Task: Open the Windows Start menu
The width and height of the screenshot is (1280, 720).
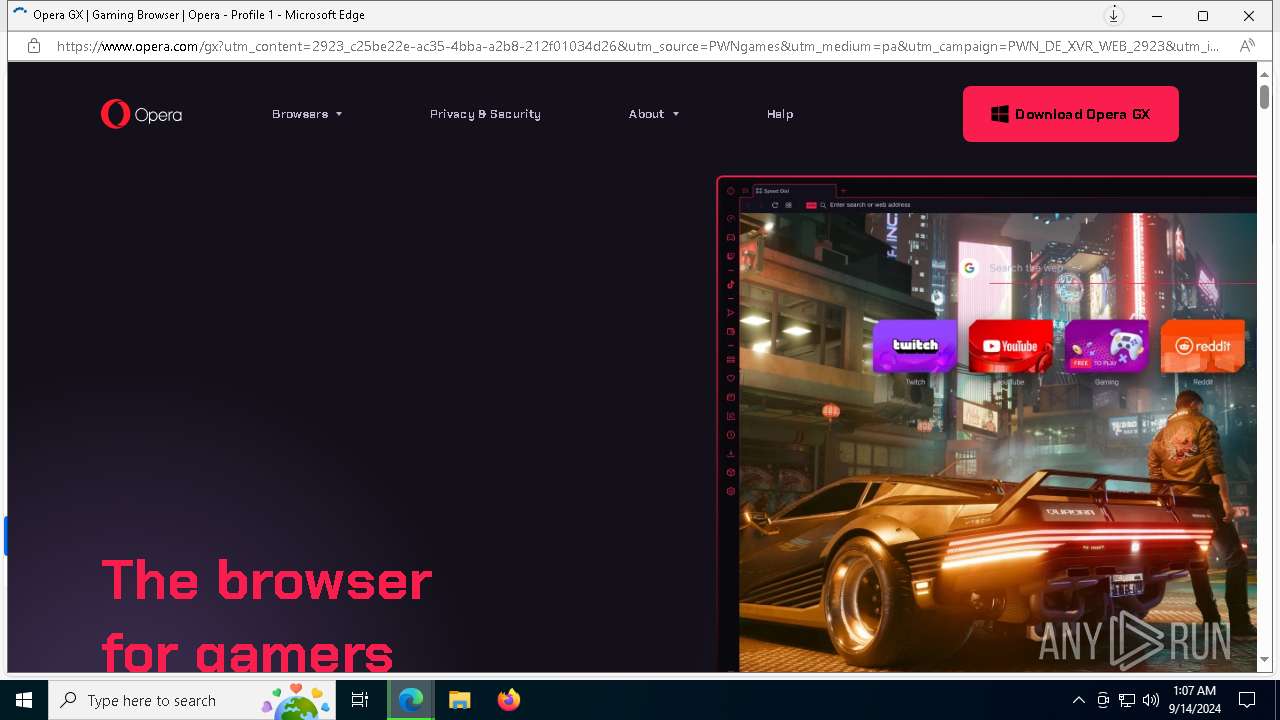Action: [24, 700]
